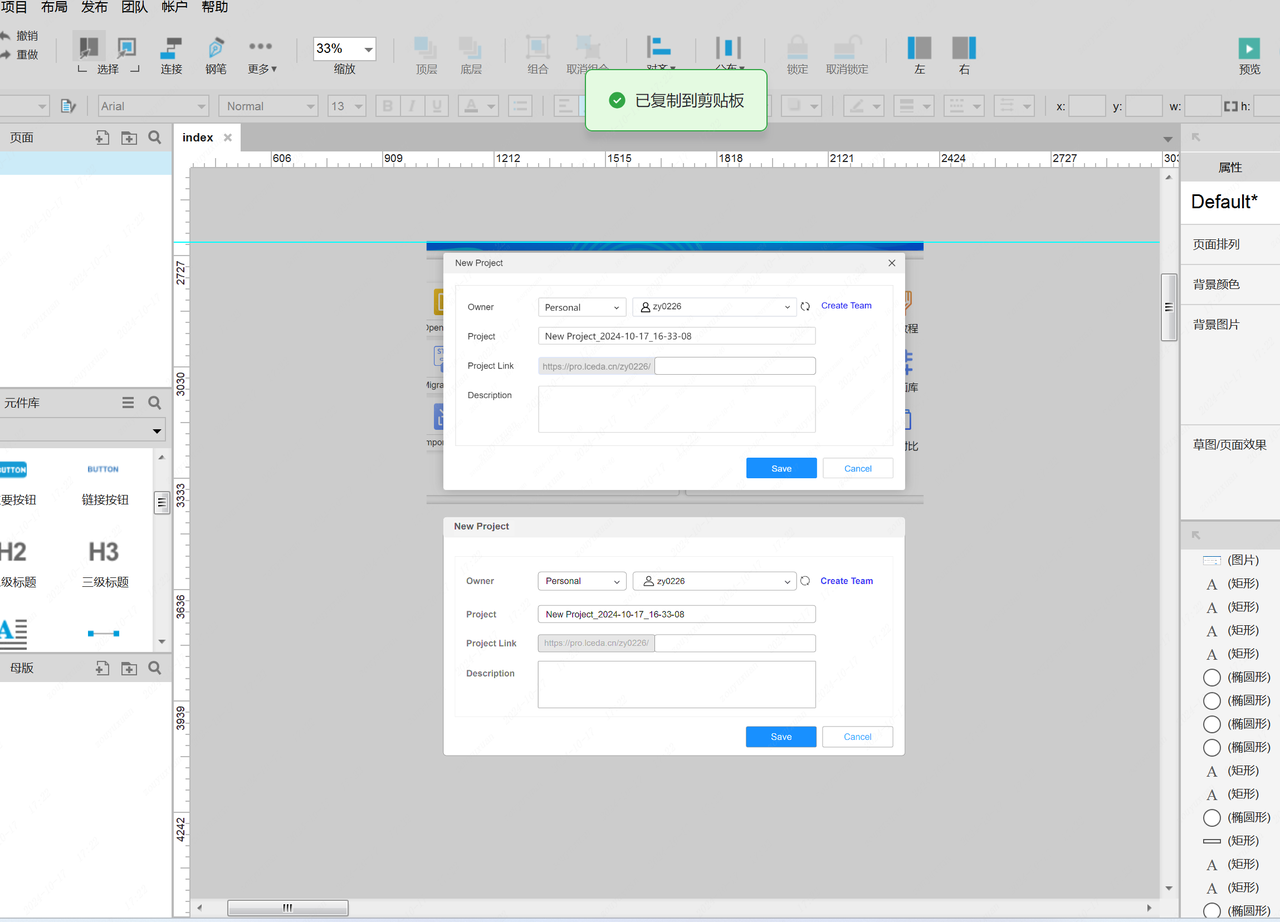Toggle left text alignment button
This screenshot has height=922, width=1280.
[x=565, y=106]
